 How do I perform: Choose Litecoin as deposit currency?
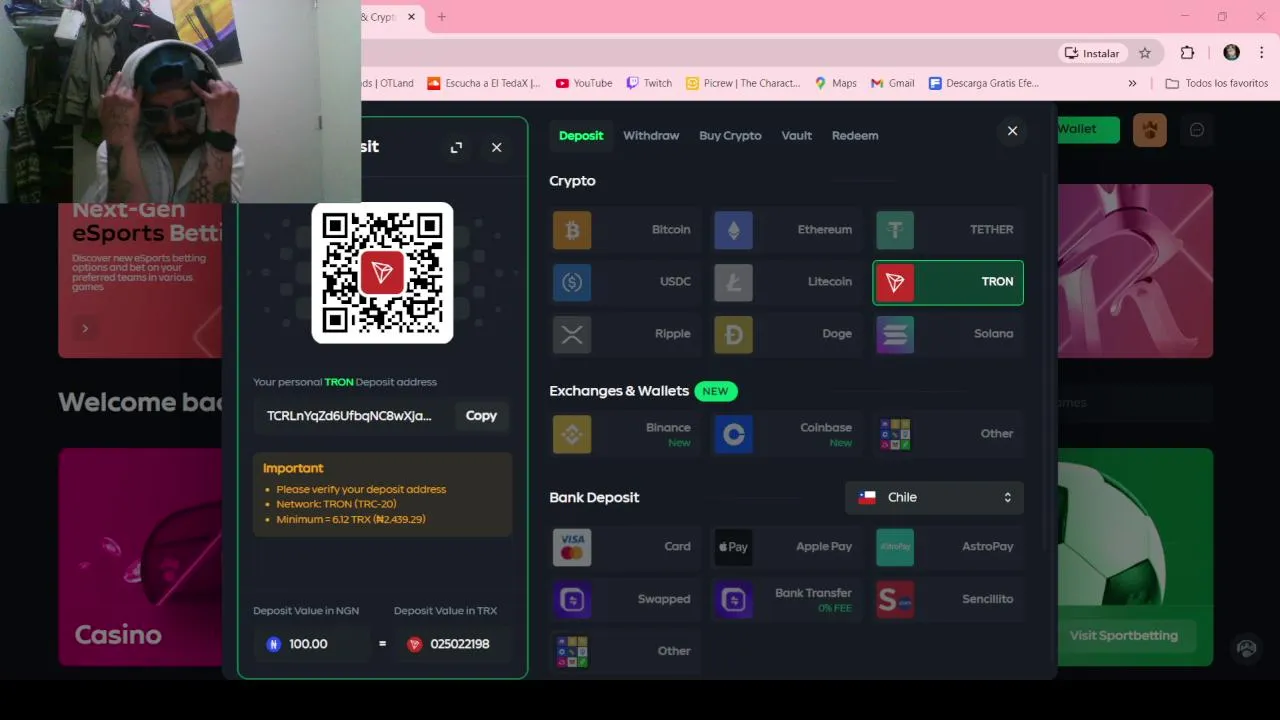pos(785,282)
